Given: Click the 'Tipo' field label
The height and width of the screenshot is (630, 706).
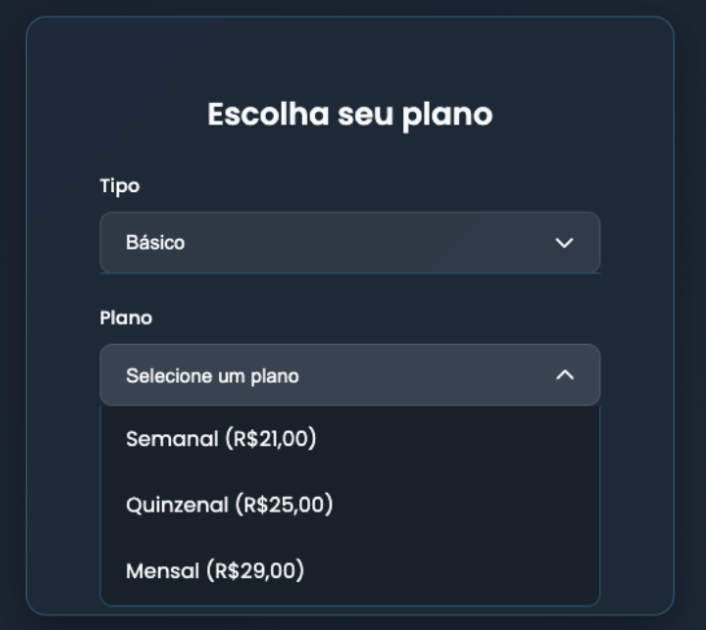Looking at the screenshot, I should pyautogui.click(x=119, y=186).
